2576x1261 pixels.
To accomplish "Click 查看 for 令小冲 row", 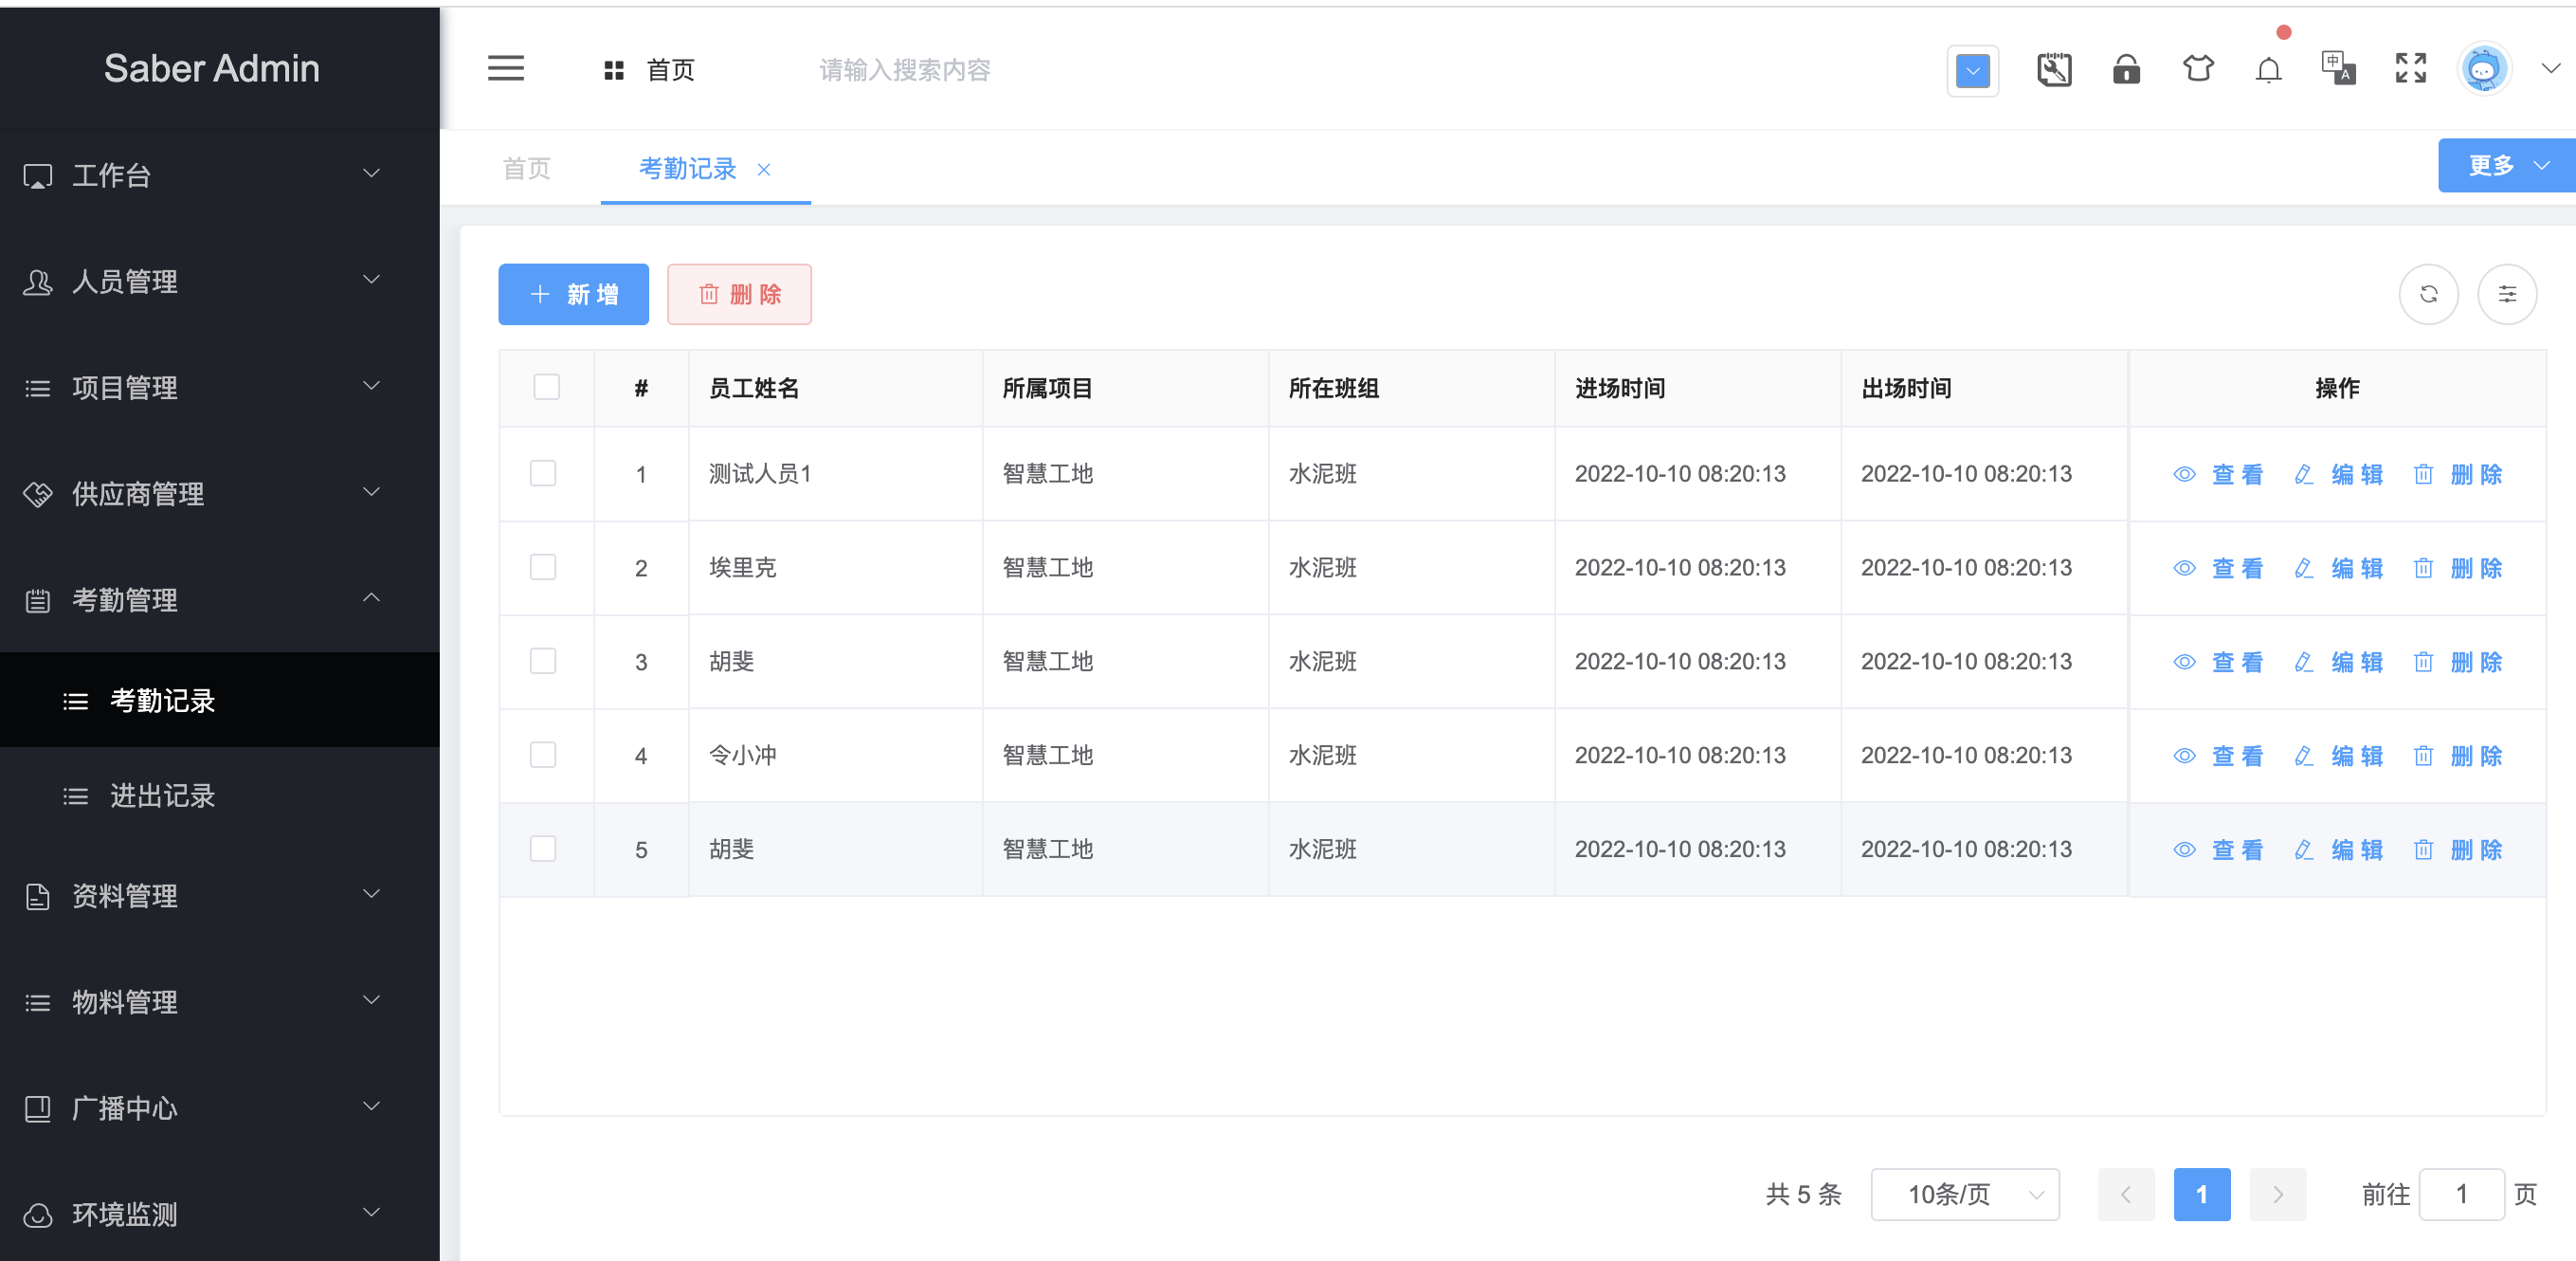I will pyautogui.click(x=2217, y=756).
